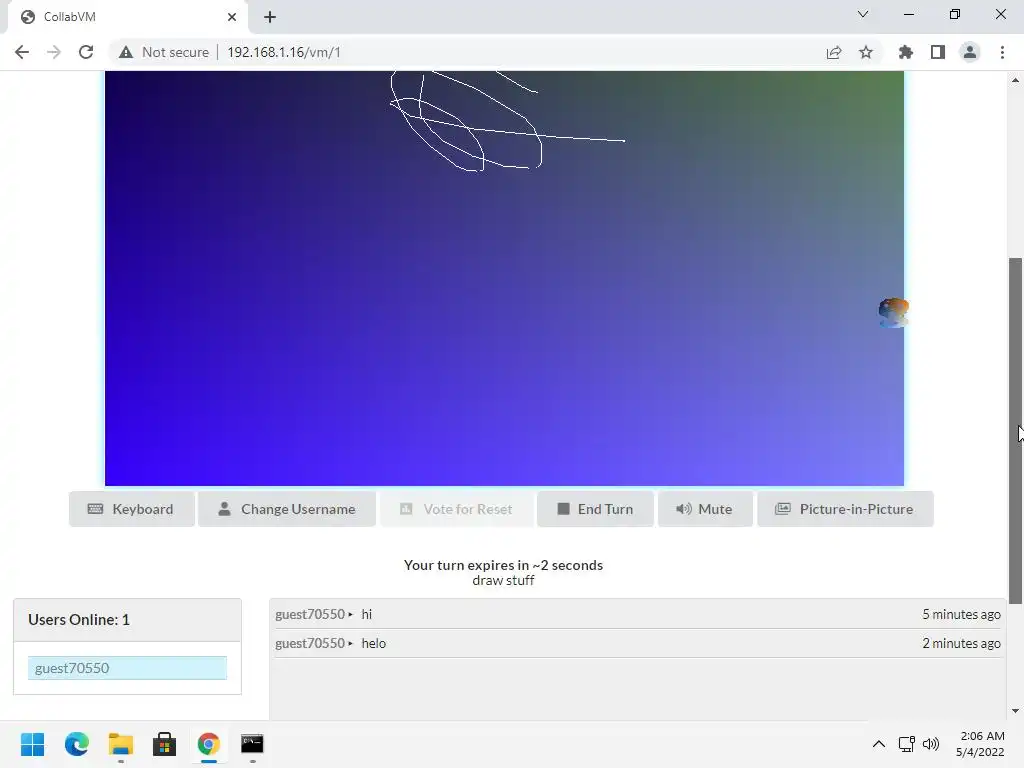Select guest70550 in the users list

(x=127, y=667)
